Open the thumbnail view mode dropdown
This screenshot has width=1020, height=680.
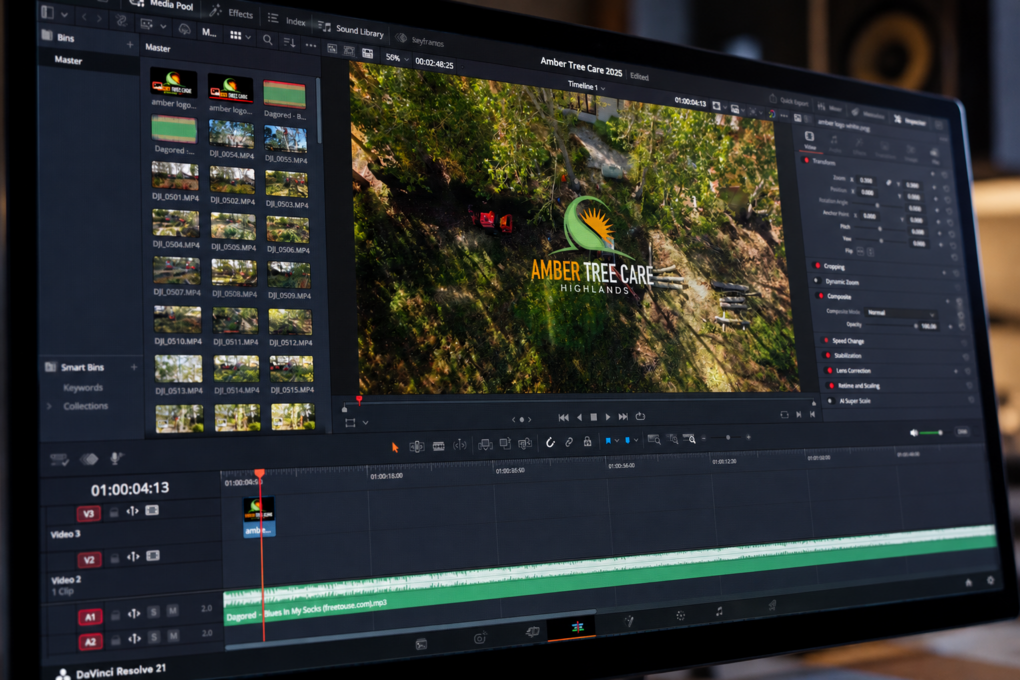click(240, 36)
